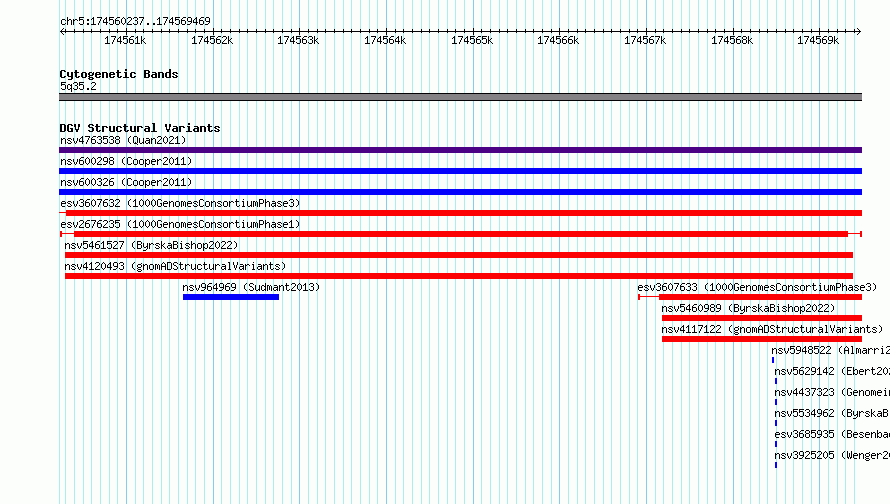Select the red esv2676235 variant bar
Viewport: 890px width, 504px height.
461,234
